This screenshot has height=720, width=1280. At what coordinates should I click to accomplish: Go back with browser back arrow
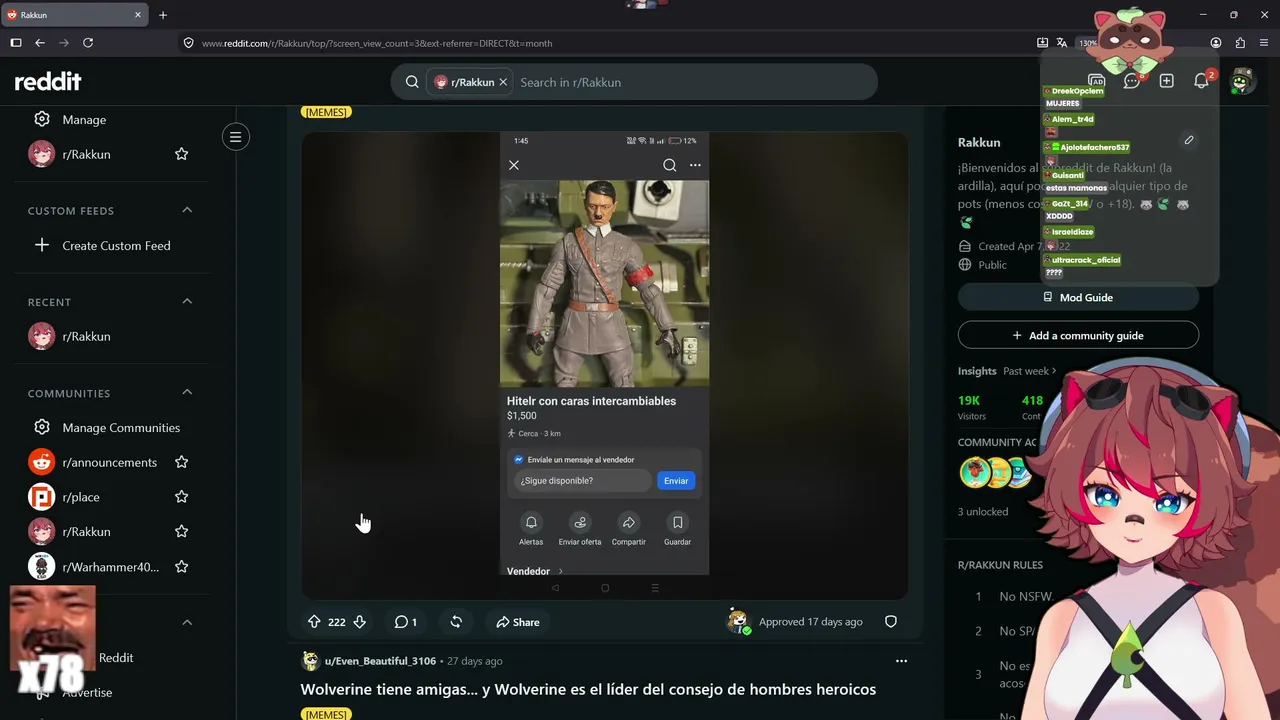click(x=40, y=43)
